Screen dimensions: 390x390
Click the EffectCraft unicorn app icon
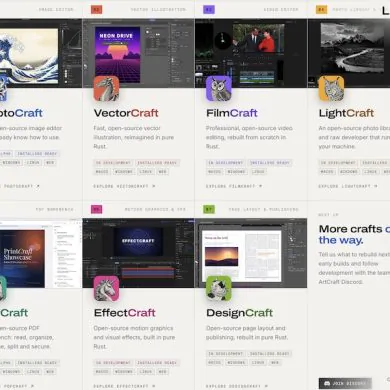tap(106, 289)
